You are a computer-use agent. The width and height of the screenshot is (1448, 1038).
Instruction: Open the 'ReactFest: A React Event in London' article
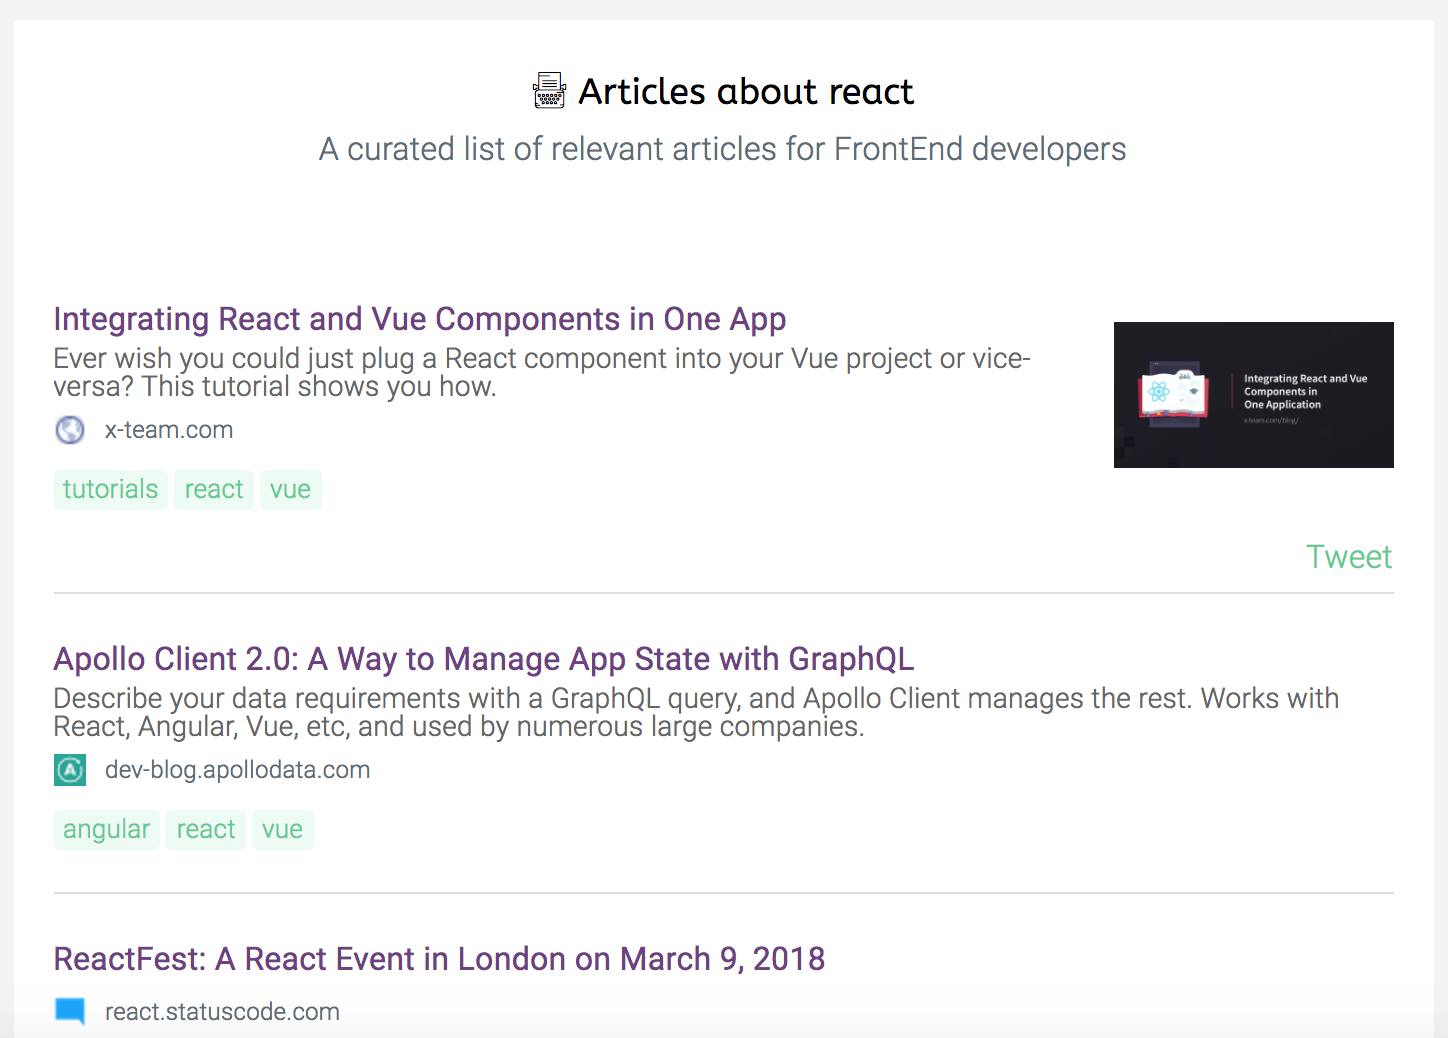point(439,959)
